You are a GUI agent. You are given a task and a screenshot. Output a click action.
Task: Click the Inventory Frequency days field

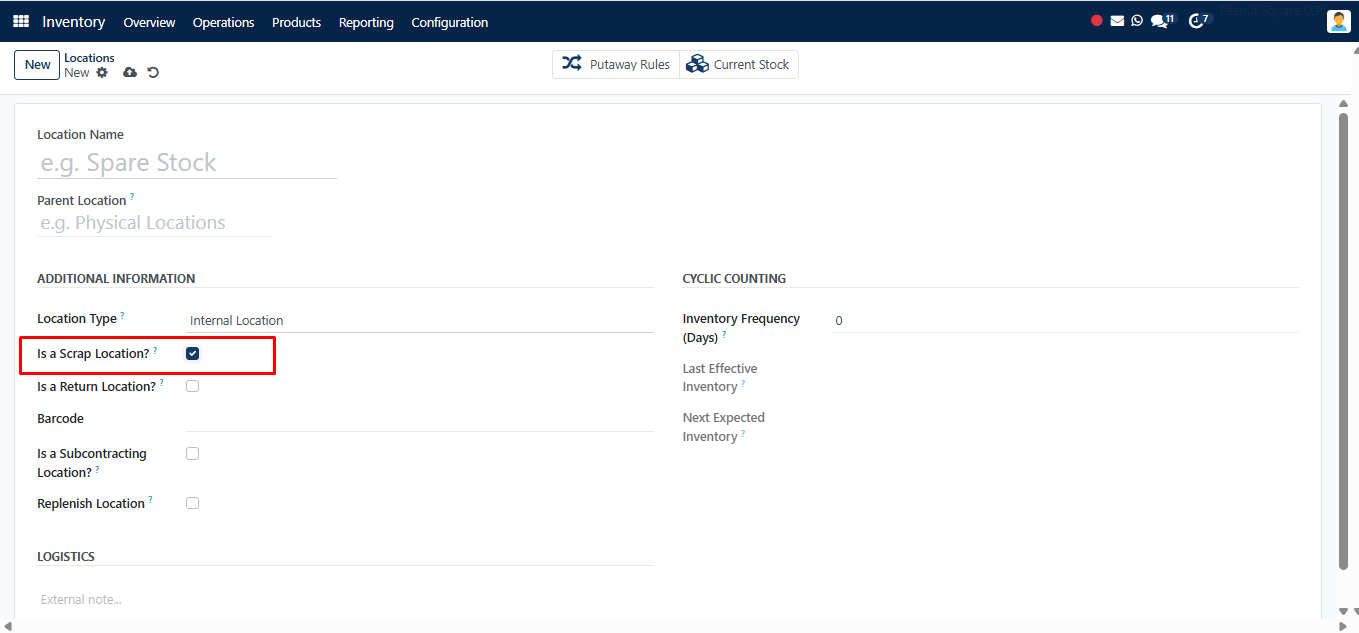pyautogui.click(x=1066, y=321)
